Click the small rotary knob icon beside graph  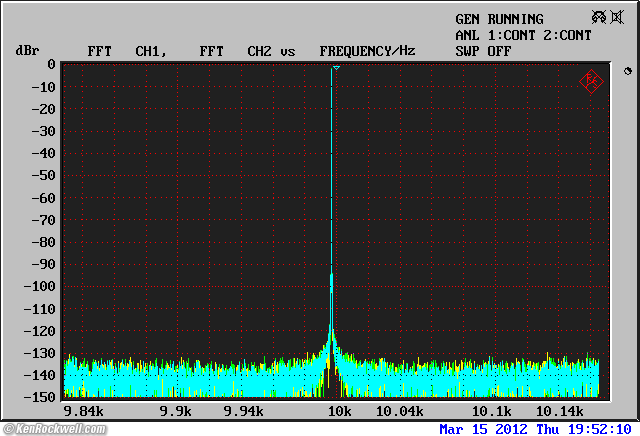[628, 71]
